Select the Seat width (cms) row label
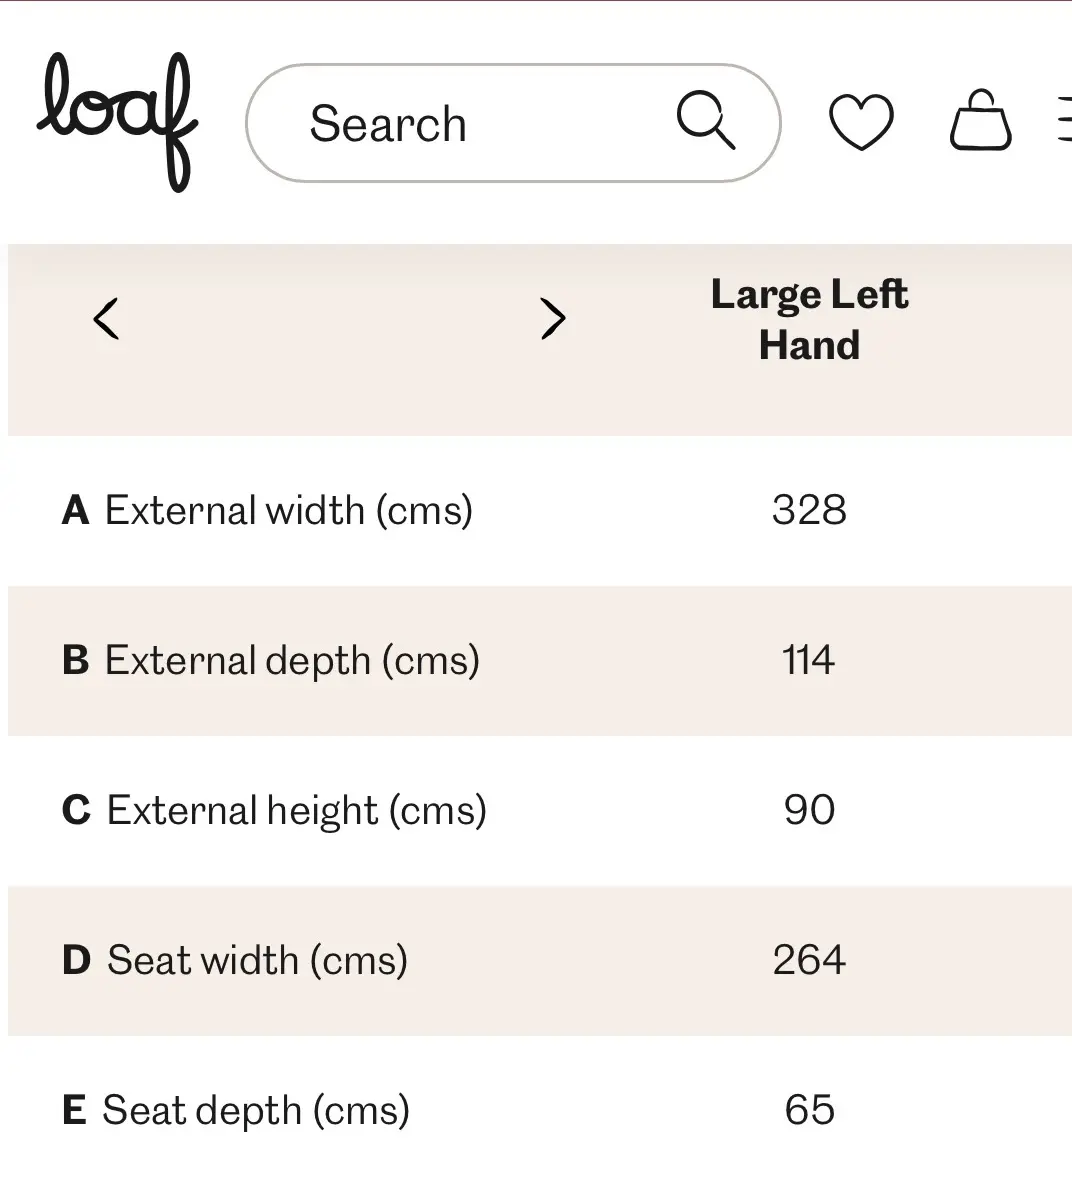 257,961
